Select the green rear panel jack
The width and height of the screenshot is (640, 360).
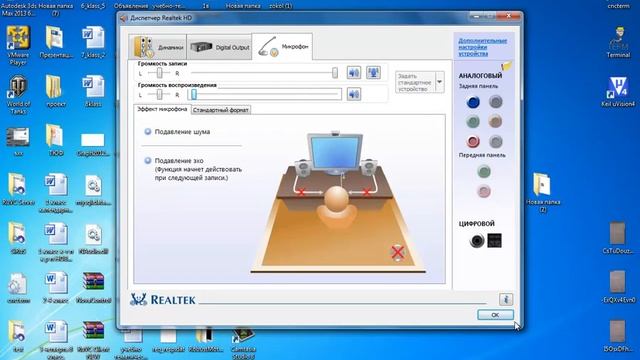click(x=473, y=121)
